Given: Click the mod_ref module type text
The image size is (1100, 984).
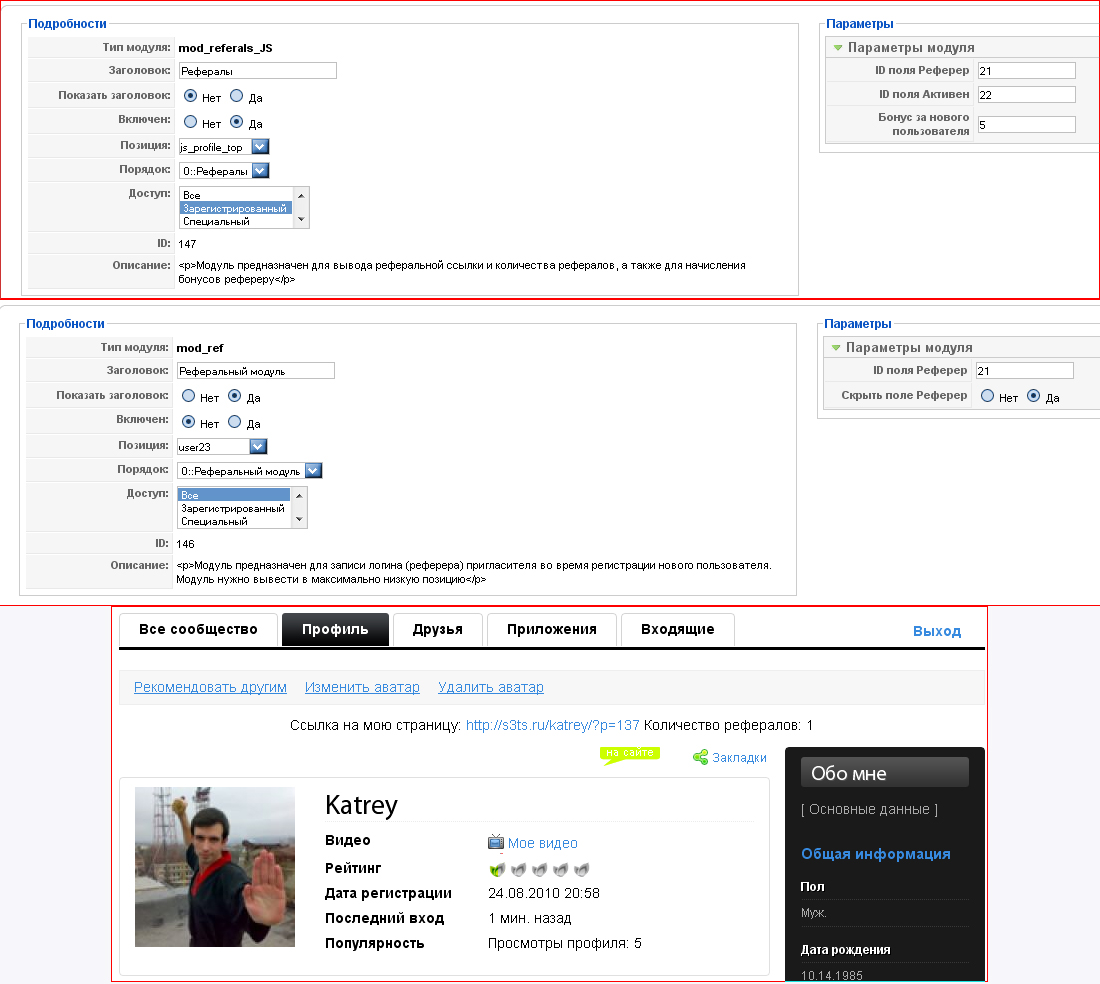Looking at the screenshot, I should 200,349.
